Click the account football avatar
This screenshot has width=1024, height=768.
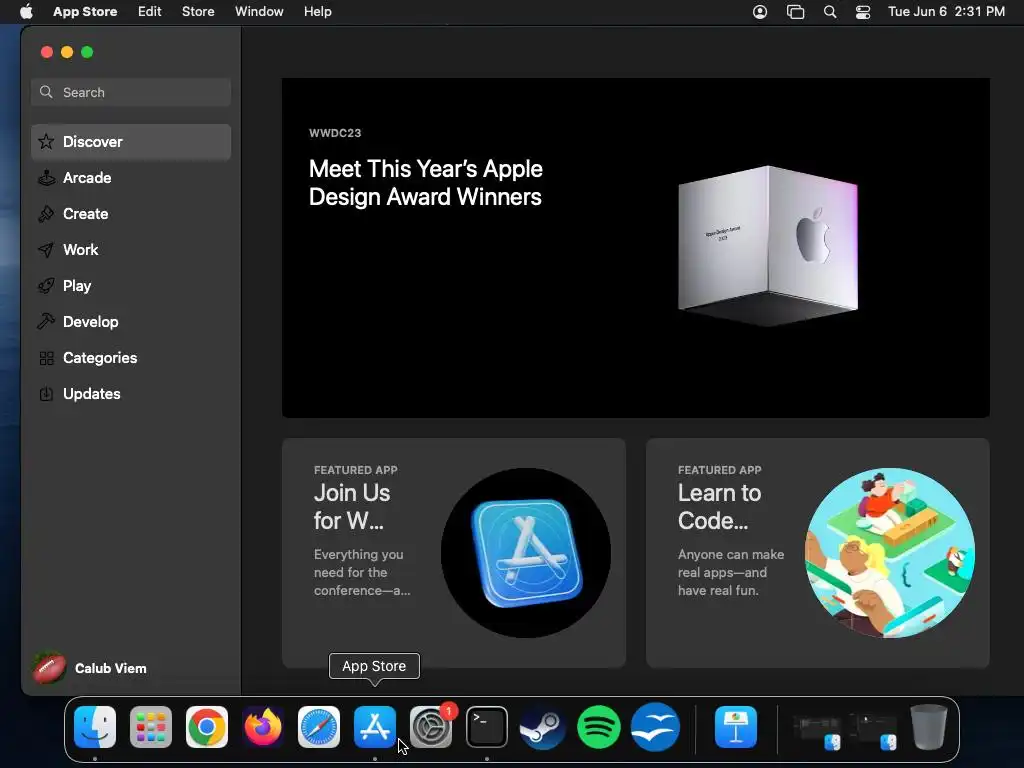[x=50, y=668]
